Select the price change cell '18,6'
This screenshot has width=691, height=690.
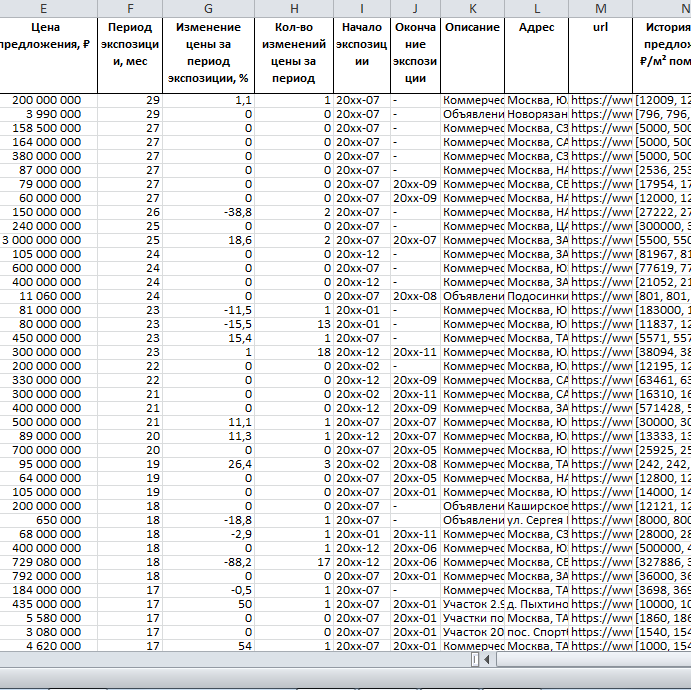tap(208, 240)
